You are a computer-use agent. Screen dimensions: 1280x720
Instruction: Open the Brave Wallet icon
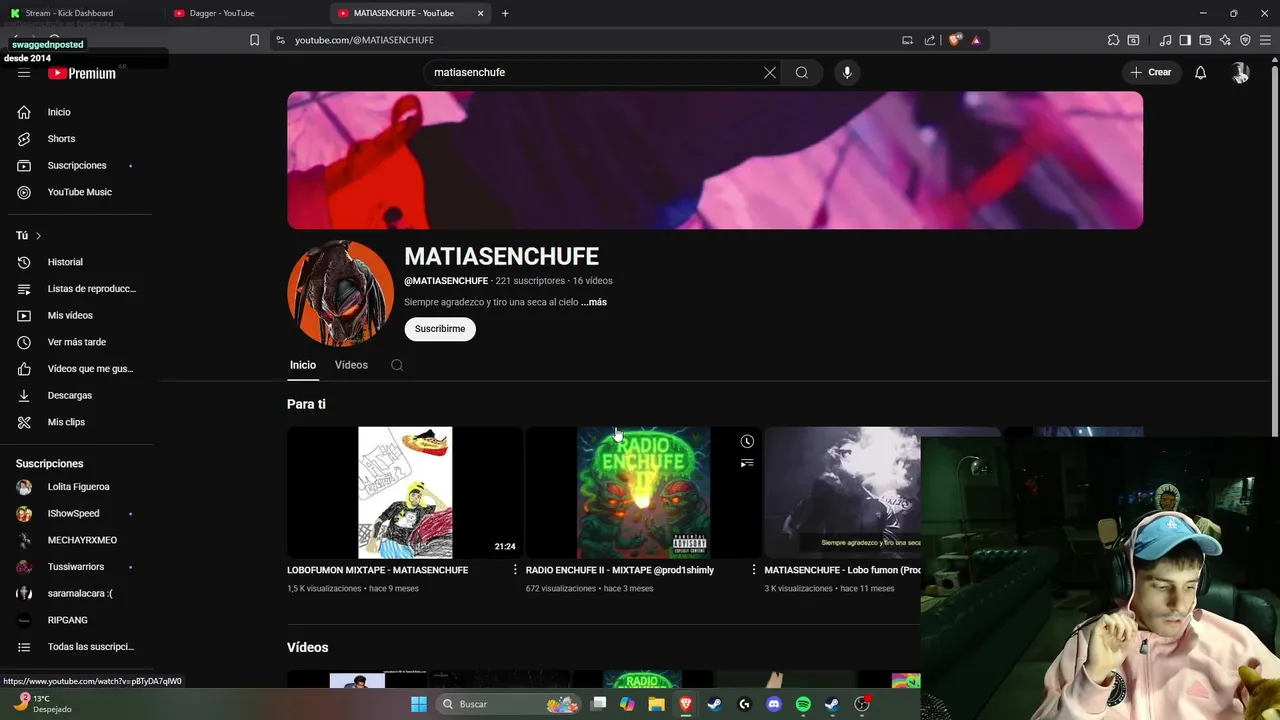[x=1205, y=40]
